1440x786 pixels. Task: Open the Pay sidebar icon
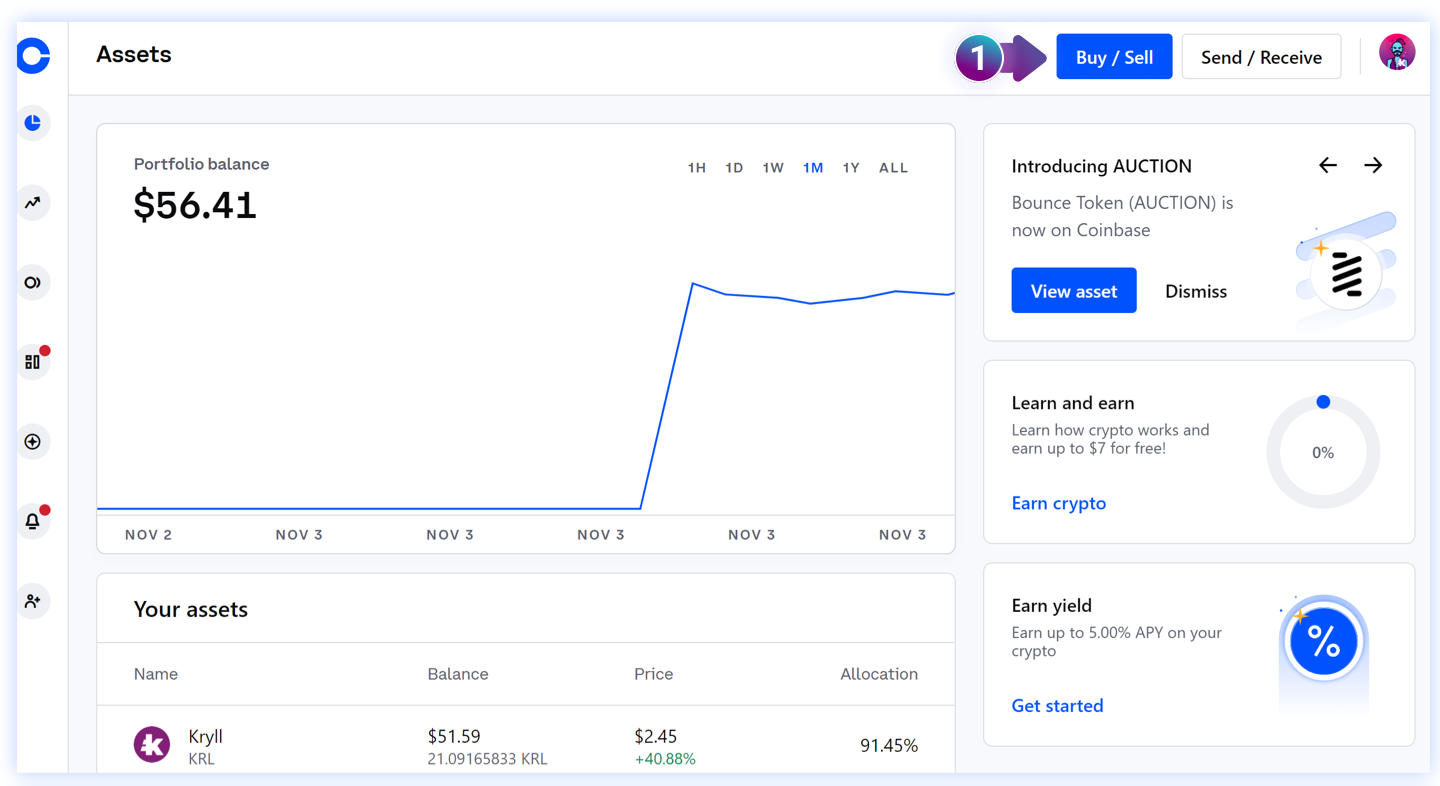coord(33,282)
